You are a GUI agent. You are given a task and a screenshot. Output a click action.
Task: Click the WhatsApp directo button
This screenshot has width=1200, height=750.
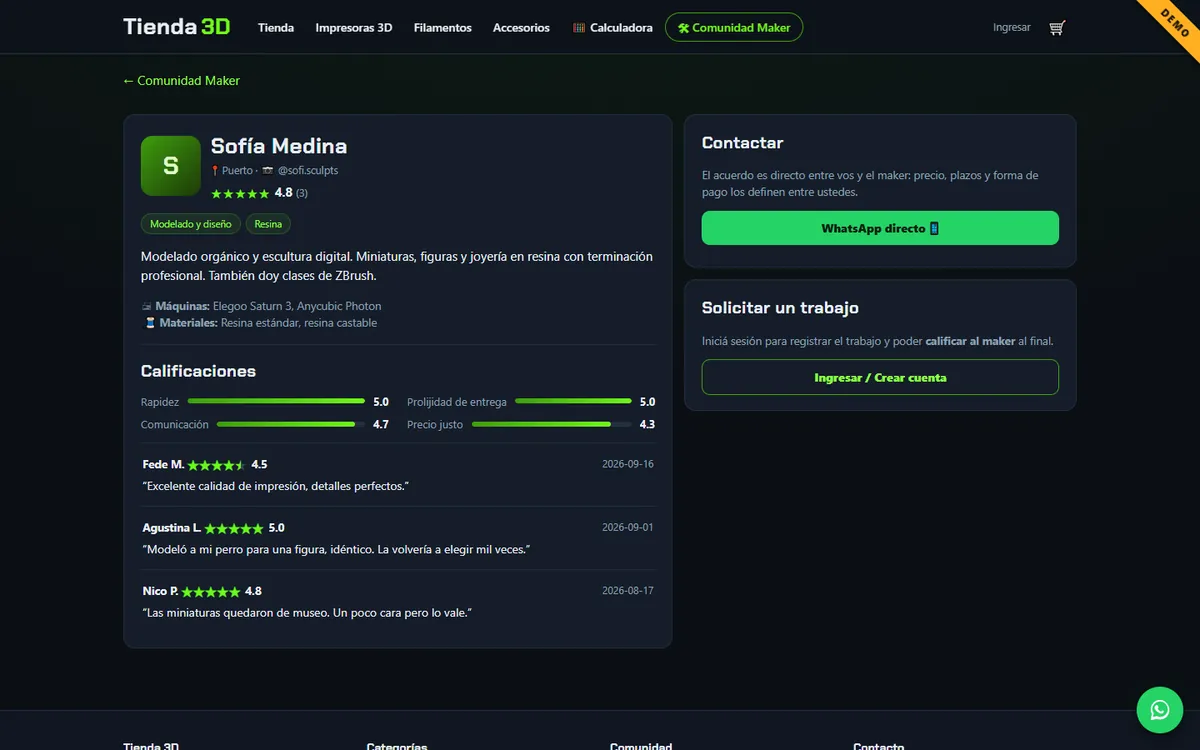[880, 228]
